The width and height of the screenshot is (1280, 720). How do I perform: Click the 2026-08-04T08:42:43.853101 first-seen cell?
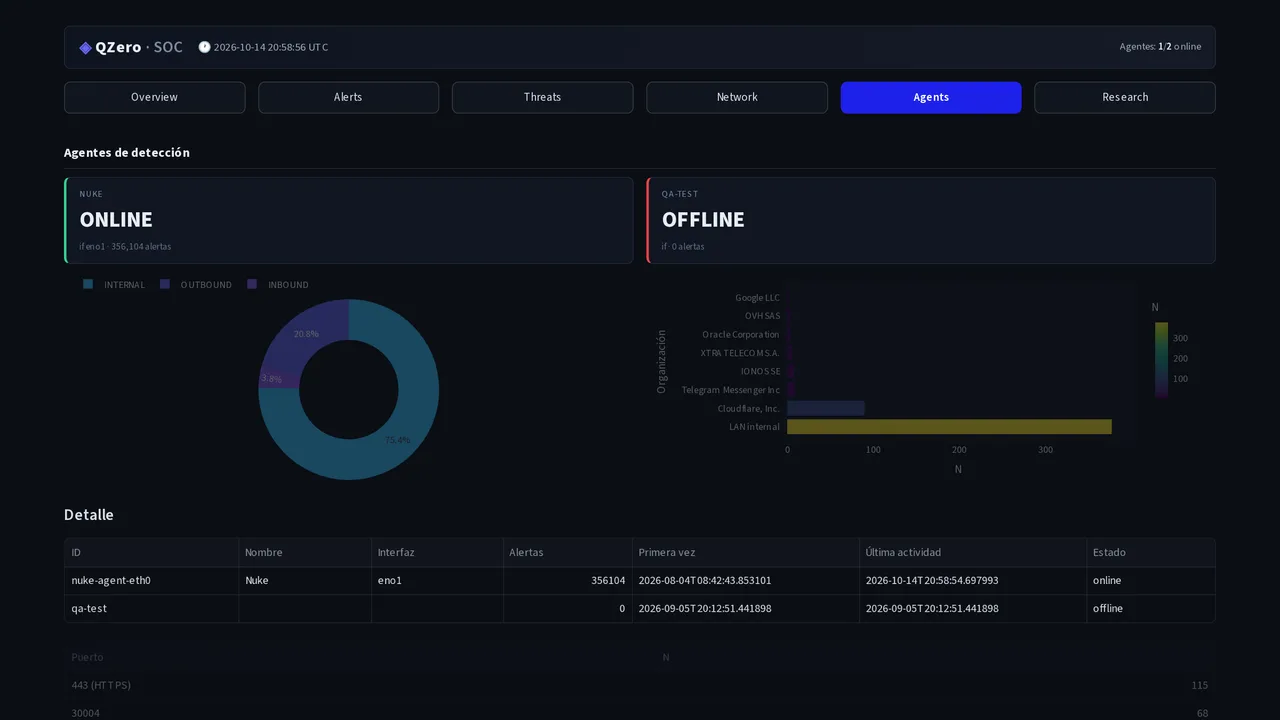click(x=746, y=580)
